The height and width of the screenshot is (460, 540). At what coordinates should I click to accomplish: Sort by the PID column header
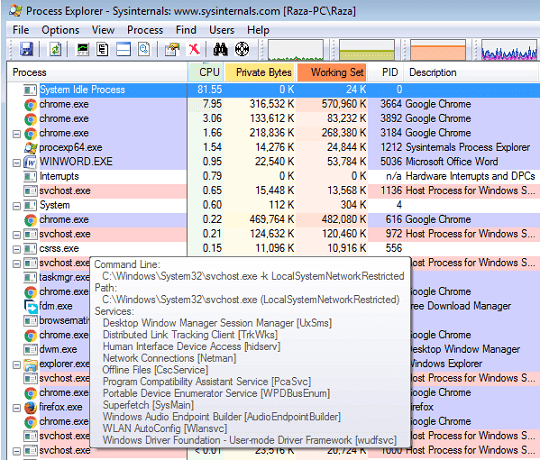(x=386, y=72)
